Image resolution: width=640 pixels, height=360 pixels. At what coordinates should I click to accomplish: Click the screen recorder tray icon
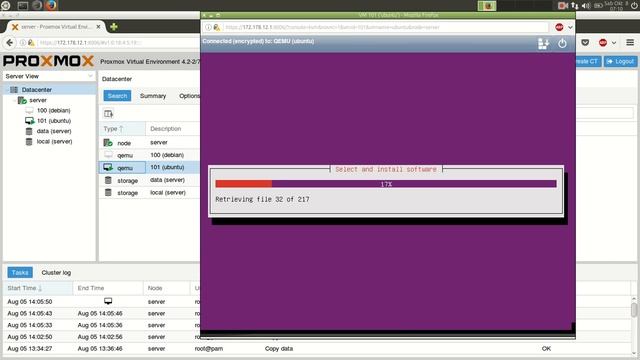(x=563, y=5)
